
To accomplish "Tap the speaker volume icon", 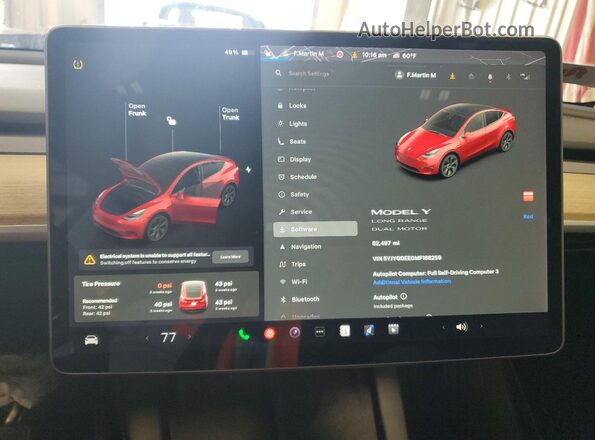I will pos(461,327).
